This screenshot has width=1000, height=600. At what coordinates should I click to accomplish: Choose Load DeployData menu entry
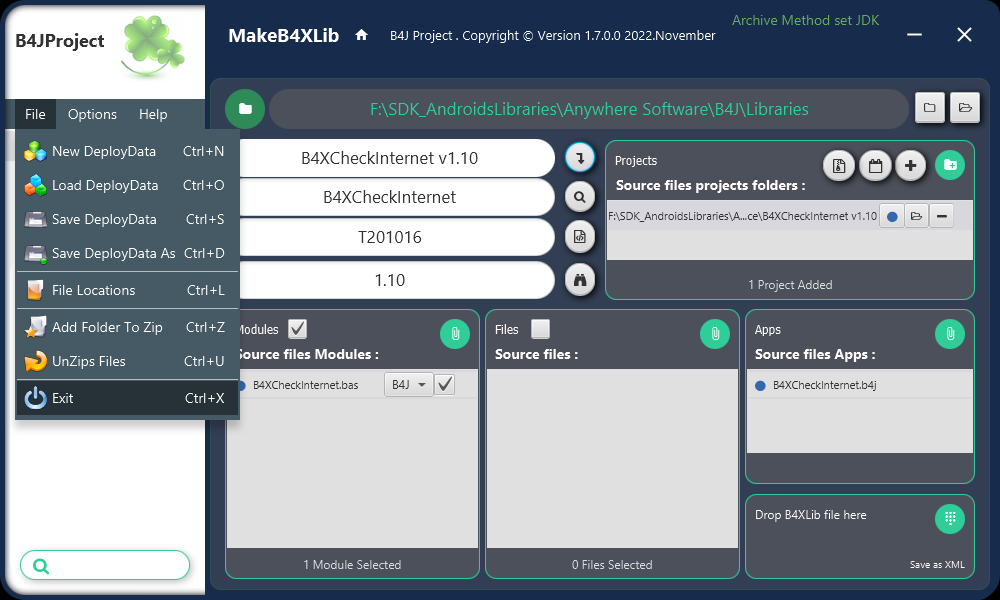point(127,186)
